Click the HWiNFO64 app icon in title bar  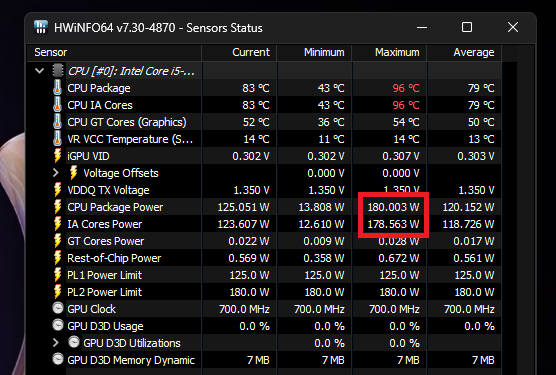point(41,27)
